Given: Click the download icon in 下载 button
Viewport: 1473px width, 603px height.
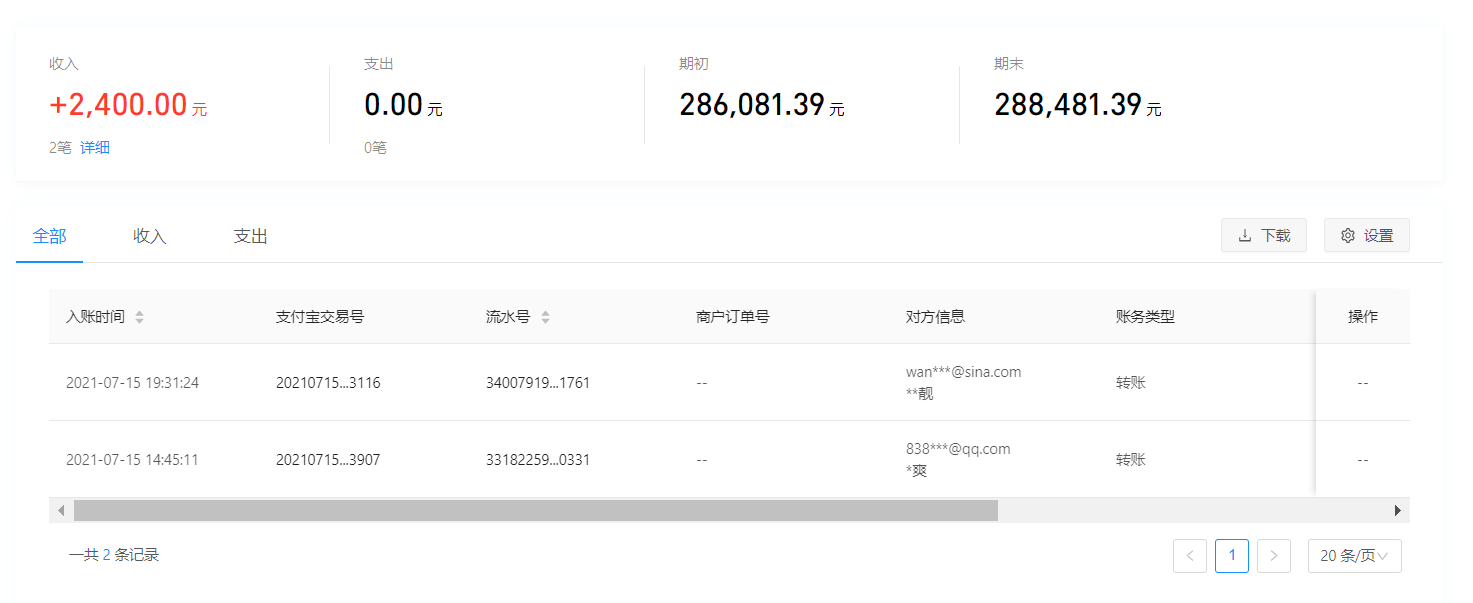Looking at the screenshot, I should (1245, 236).
